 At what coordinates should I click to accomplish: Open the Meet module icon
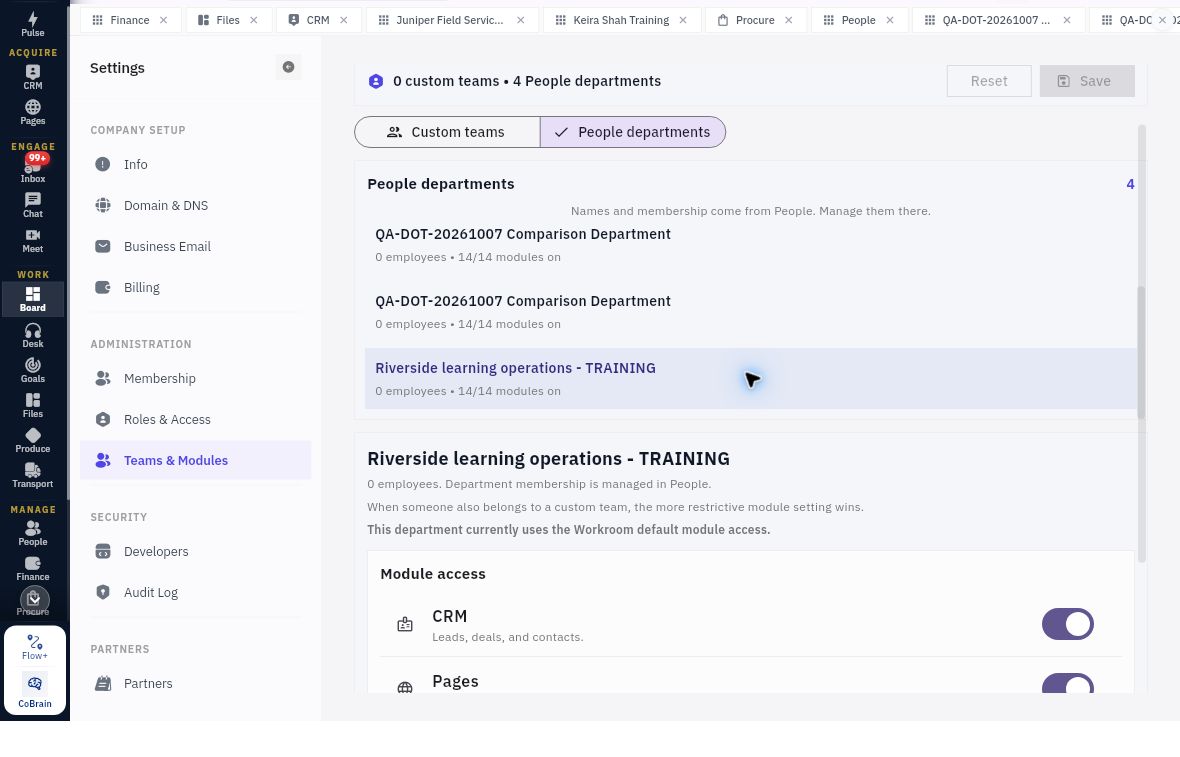(32, 240)
